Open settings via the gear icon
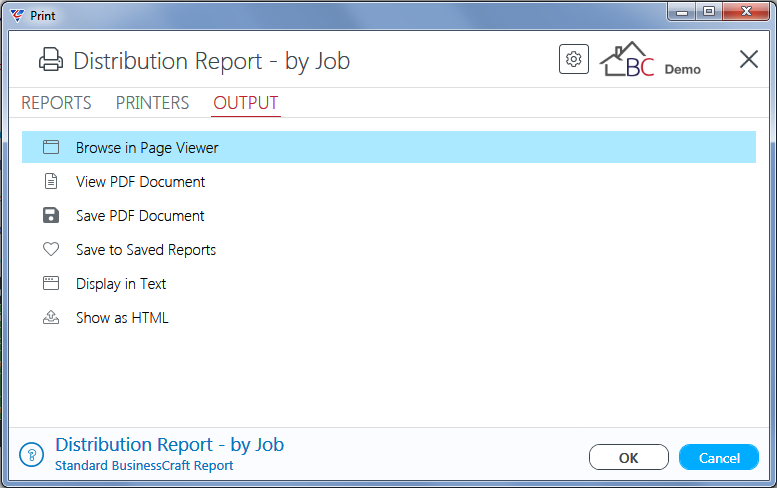The image size is (777, 488). tap(573, 59)
